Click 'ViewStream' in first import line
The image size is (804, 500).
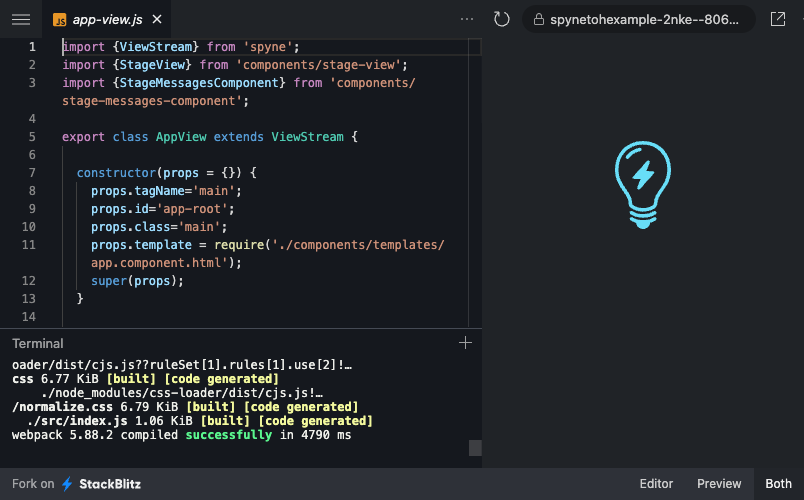coord(156,47)
